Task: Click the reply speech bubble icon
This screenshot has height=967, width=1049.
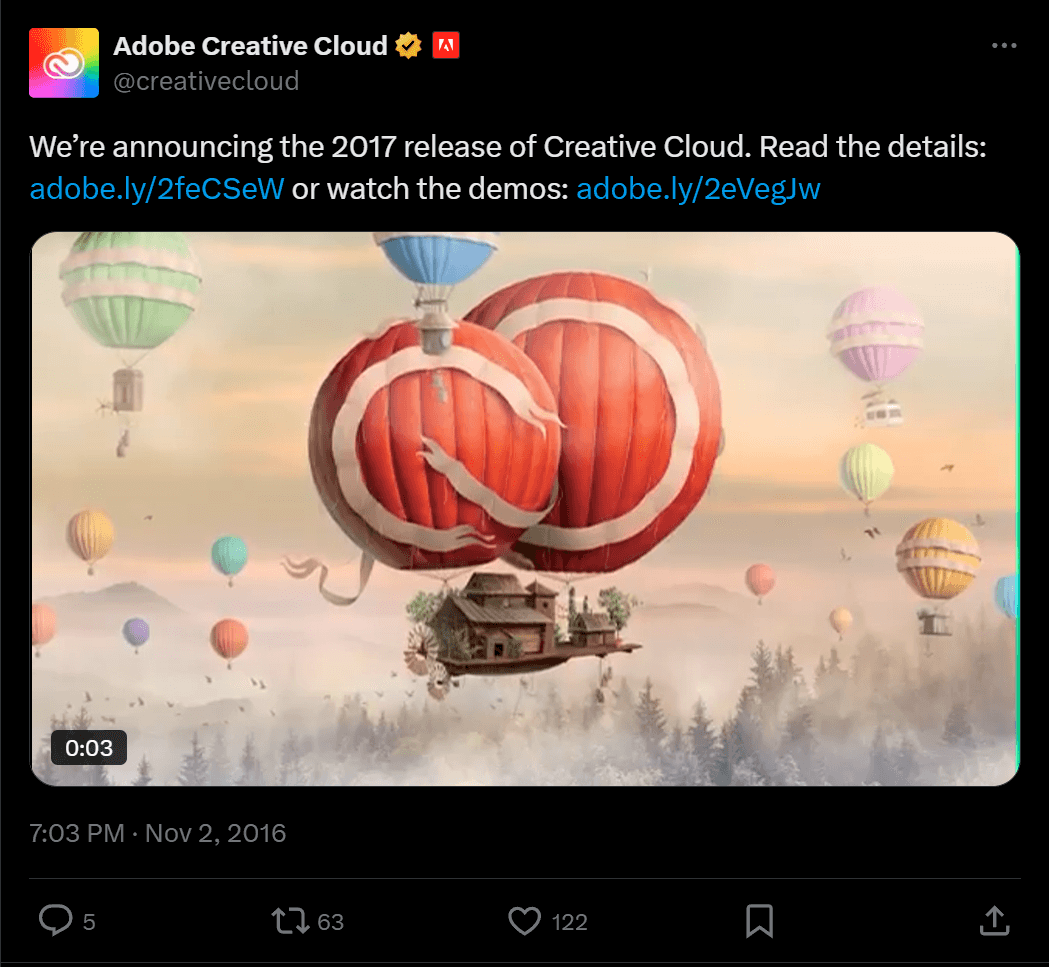Action: (54, 920)
